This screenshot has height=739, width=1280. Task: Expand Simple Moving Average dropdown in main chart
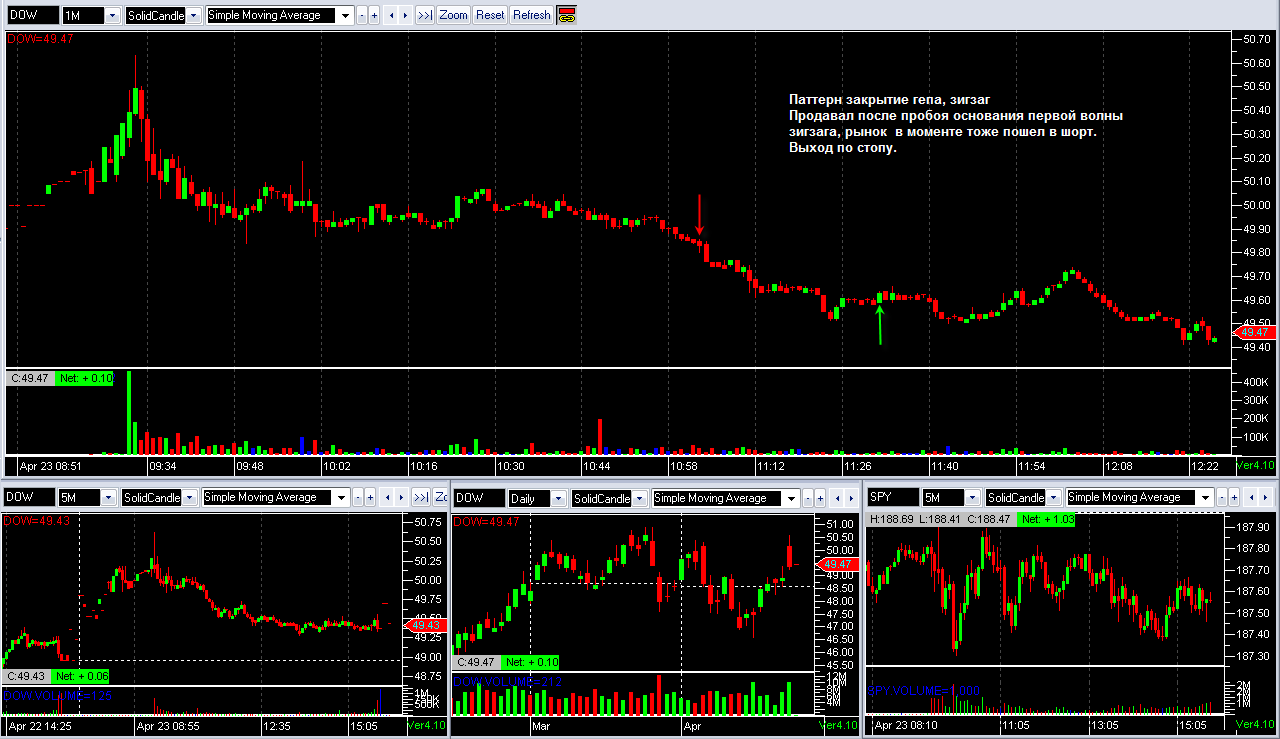tap(346, 16)
